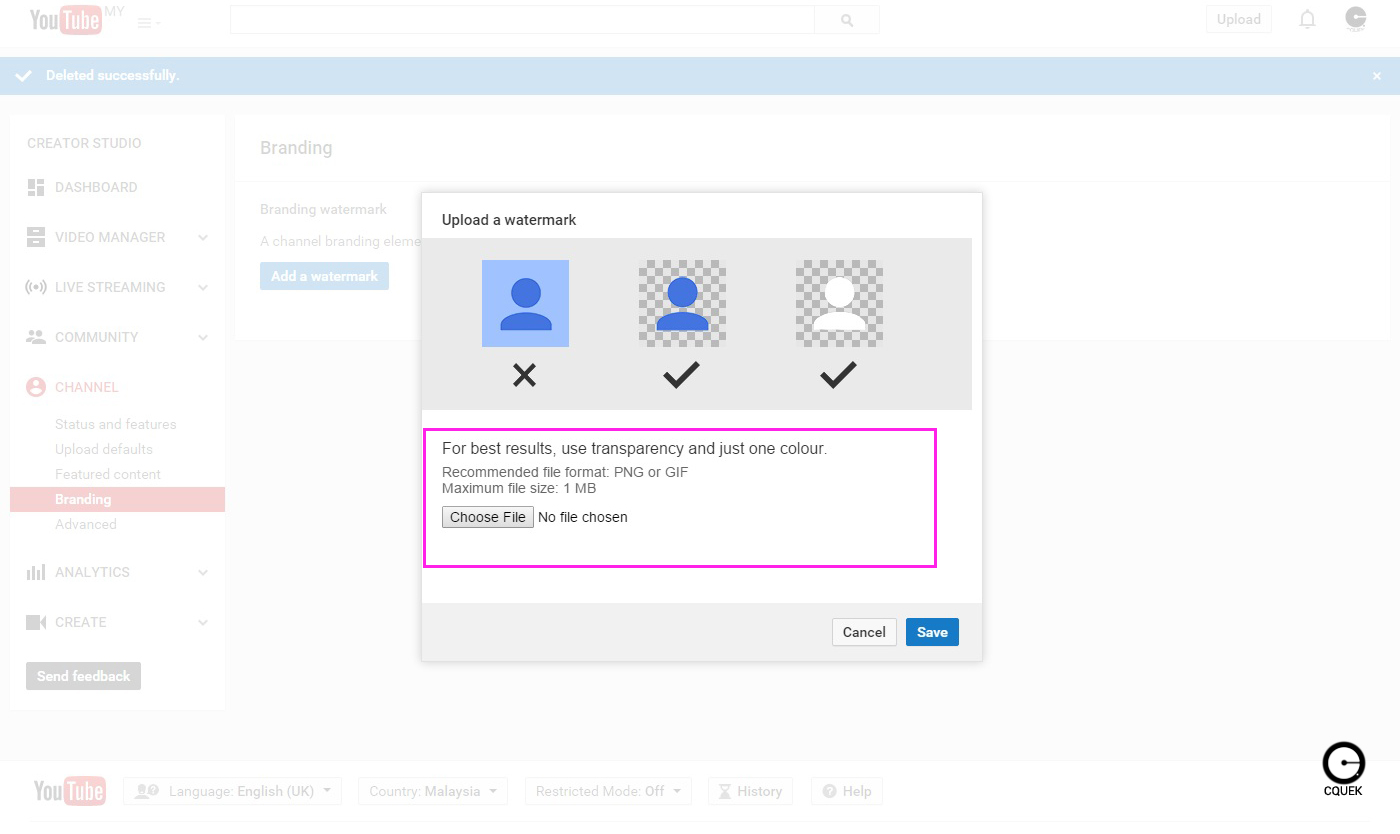Expand the Create section chevron

203,622
